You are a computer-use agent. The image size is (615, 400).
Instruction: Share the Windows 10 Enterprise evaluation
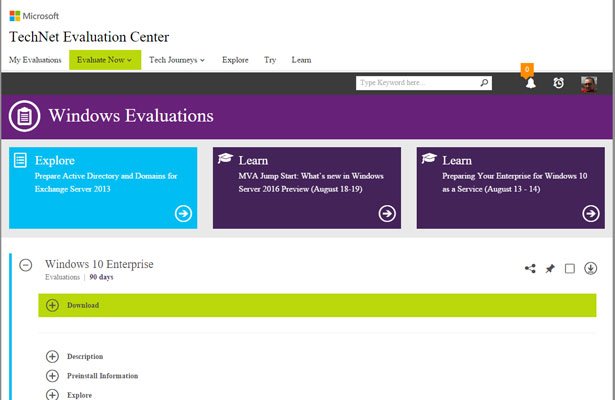pyautogui.click(x=530, y=268)
